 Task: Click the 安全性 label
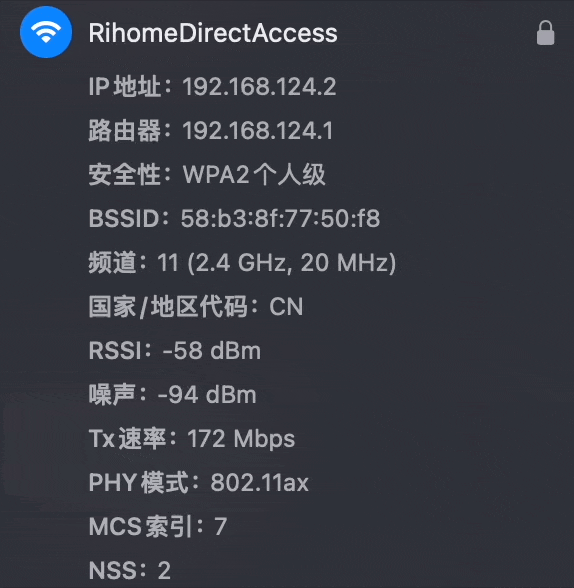point(125,175)
